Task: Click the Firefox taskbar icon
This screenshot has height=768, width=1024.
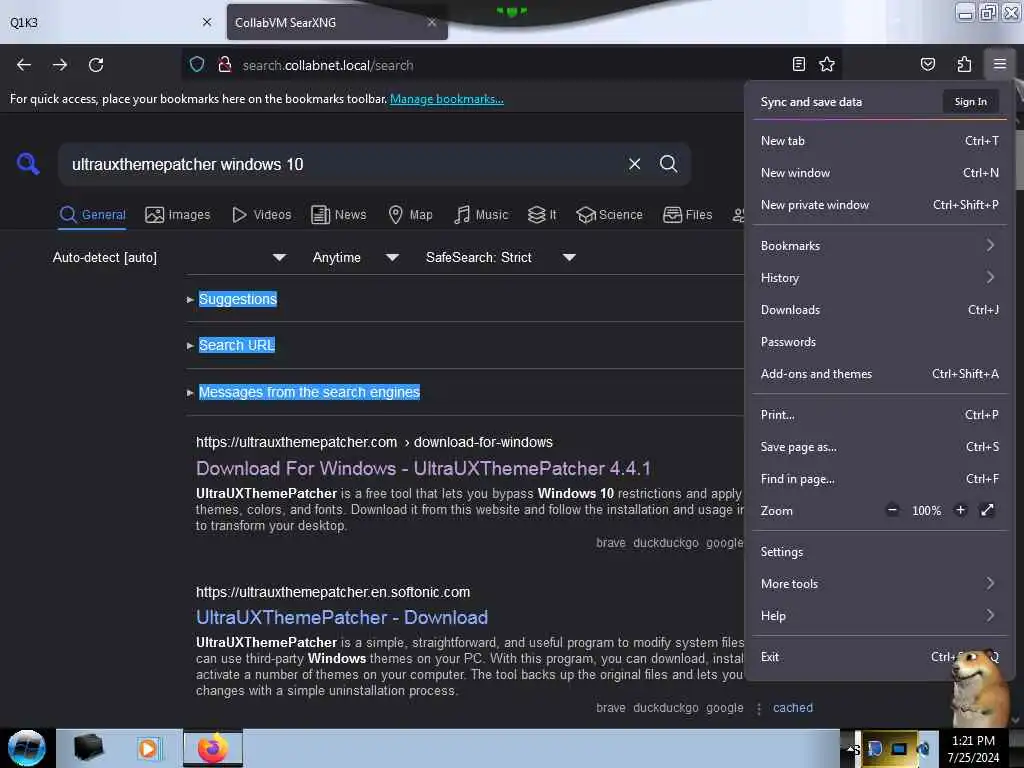Action: 213,748
